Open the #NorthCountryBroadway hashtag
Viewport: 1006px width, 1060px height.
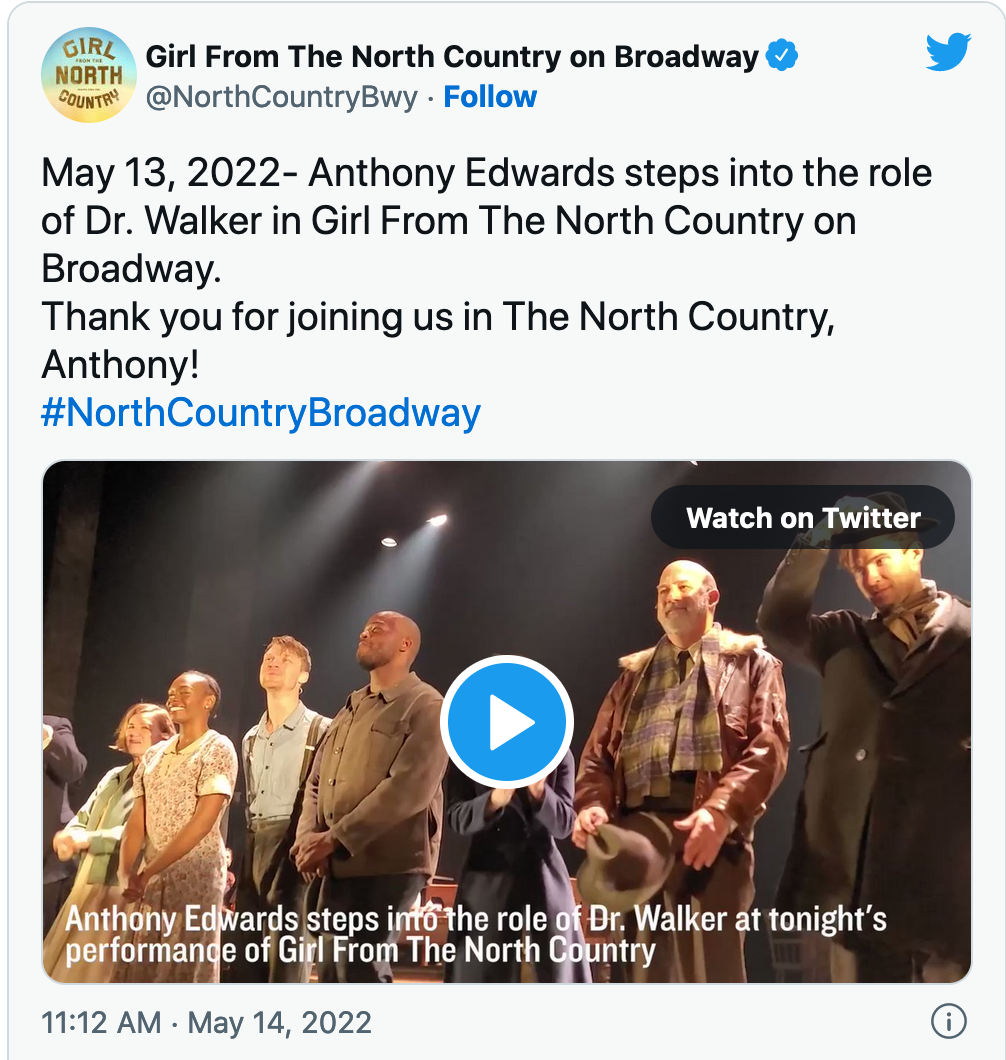point(261,412)
